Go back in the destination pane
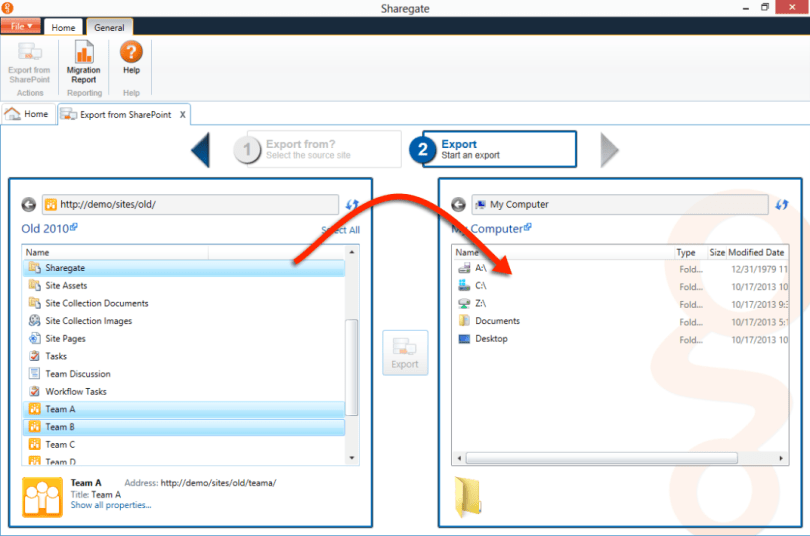The height and width of the screenshot is (536, 810). point(458,204)
